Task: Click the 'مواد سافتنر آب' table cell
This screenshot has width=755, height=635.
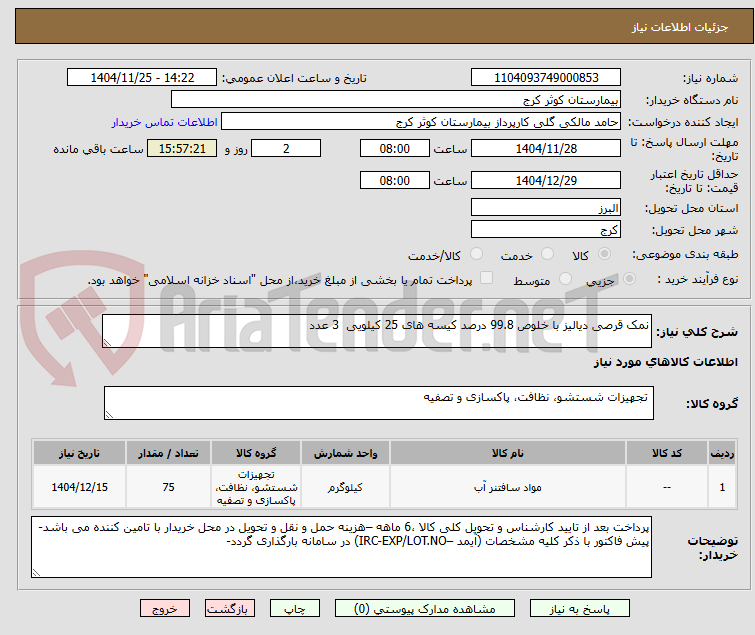Action: (508, 487)
